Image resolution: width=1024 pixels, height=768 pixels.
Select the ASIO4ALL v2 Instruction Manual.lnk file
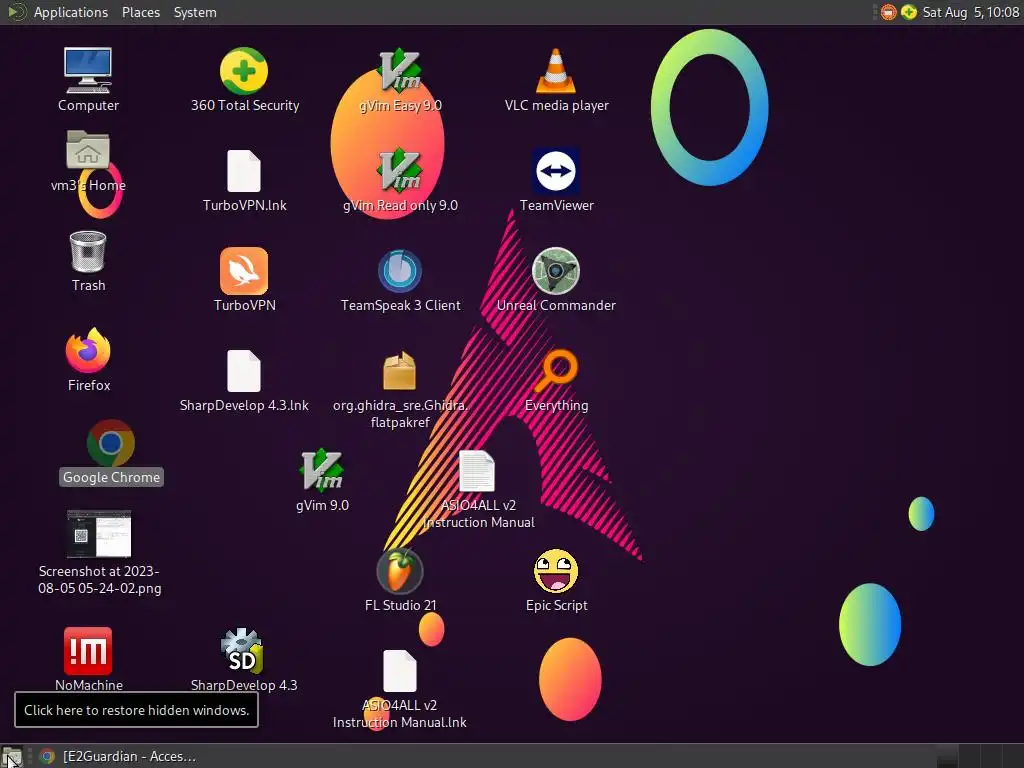[x=400, y=671]
